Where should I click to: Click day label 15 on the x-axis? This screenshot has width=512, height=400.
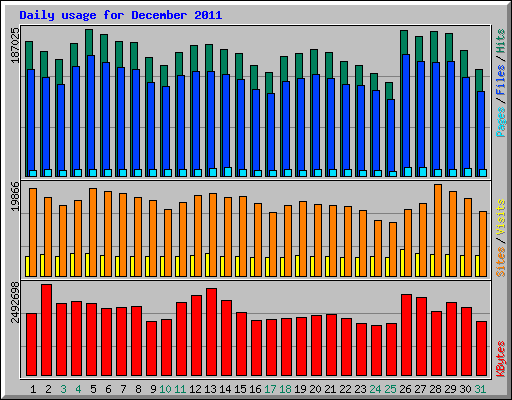tap(240, 389)
